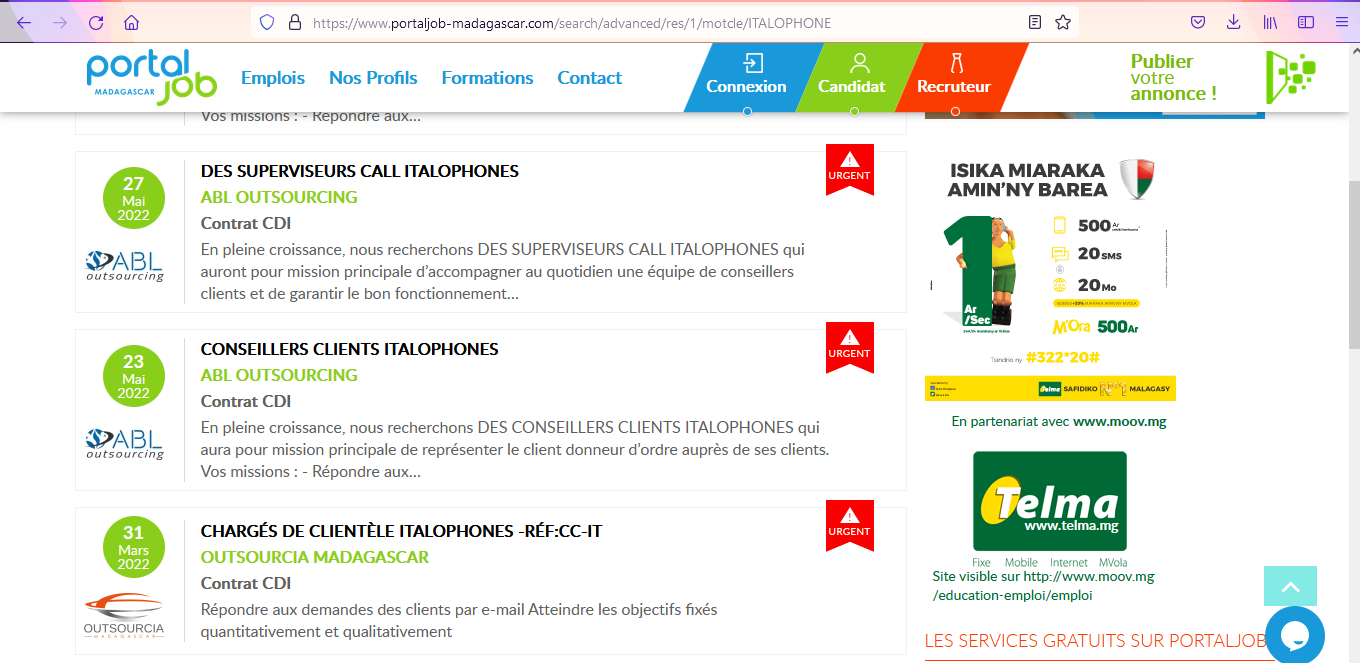This screenshot has width=1360, height=663.
Task: Click URGENT ribbon on Chargés de Clientèle listing
Action: point(850,524)
